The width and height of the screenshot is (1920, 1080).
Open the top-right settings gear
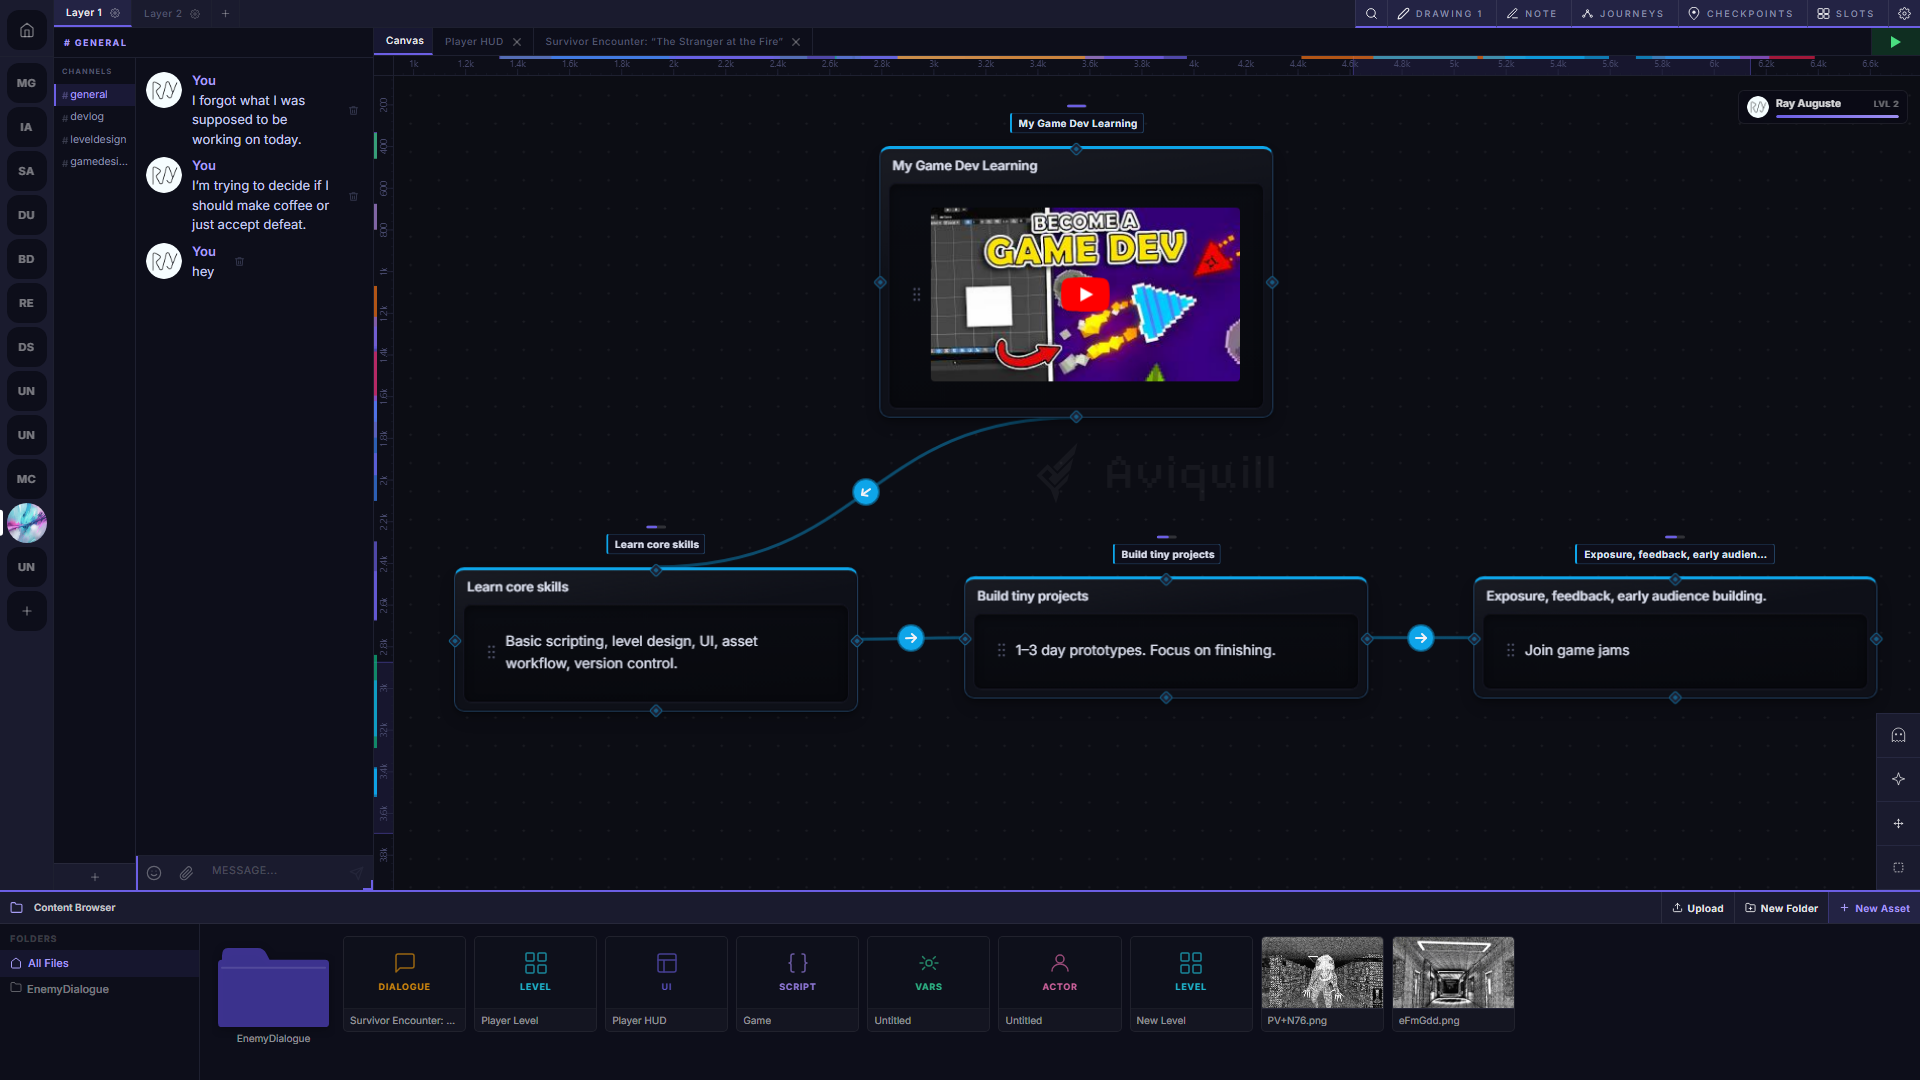pyautogui.click(x=1904, y=14)
